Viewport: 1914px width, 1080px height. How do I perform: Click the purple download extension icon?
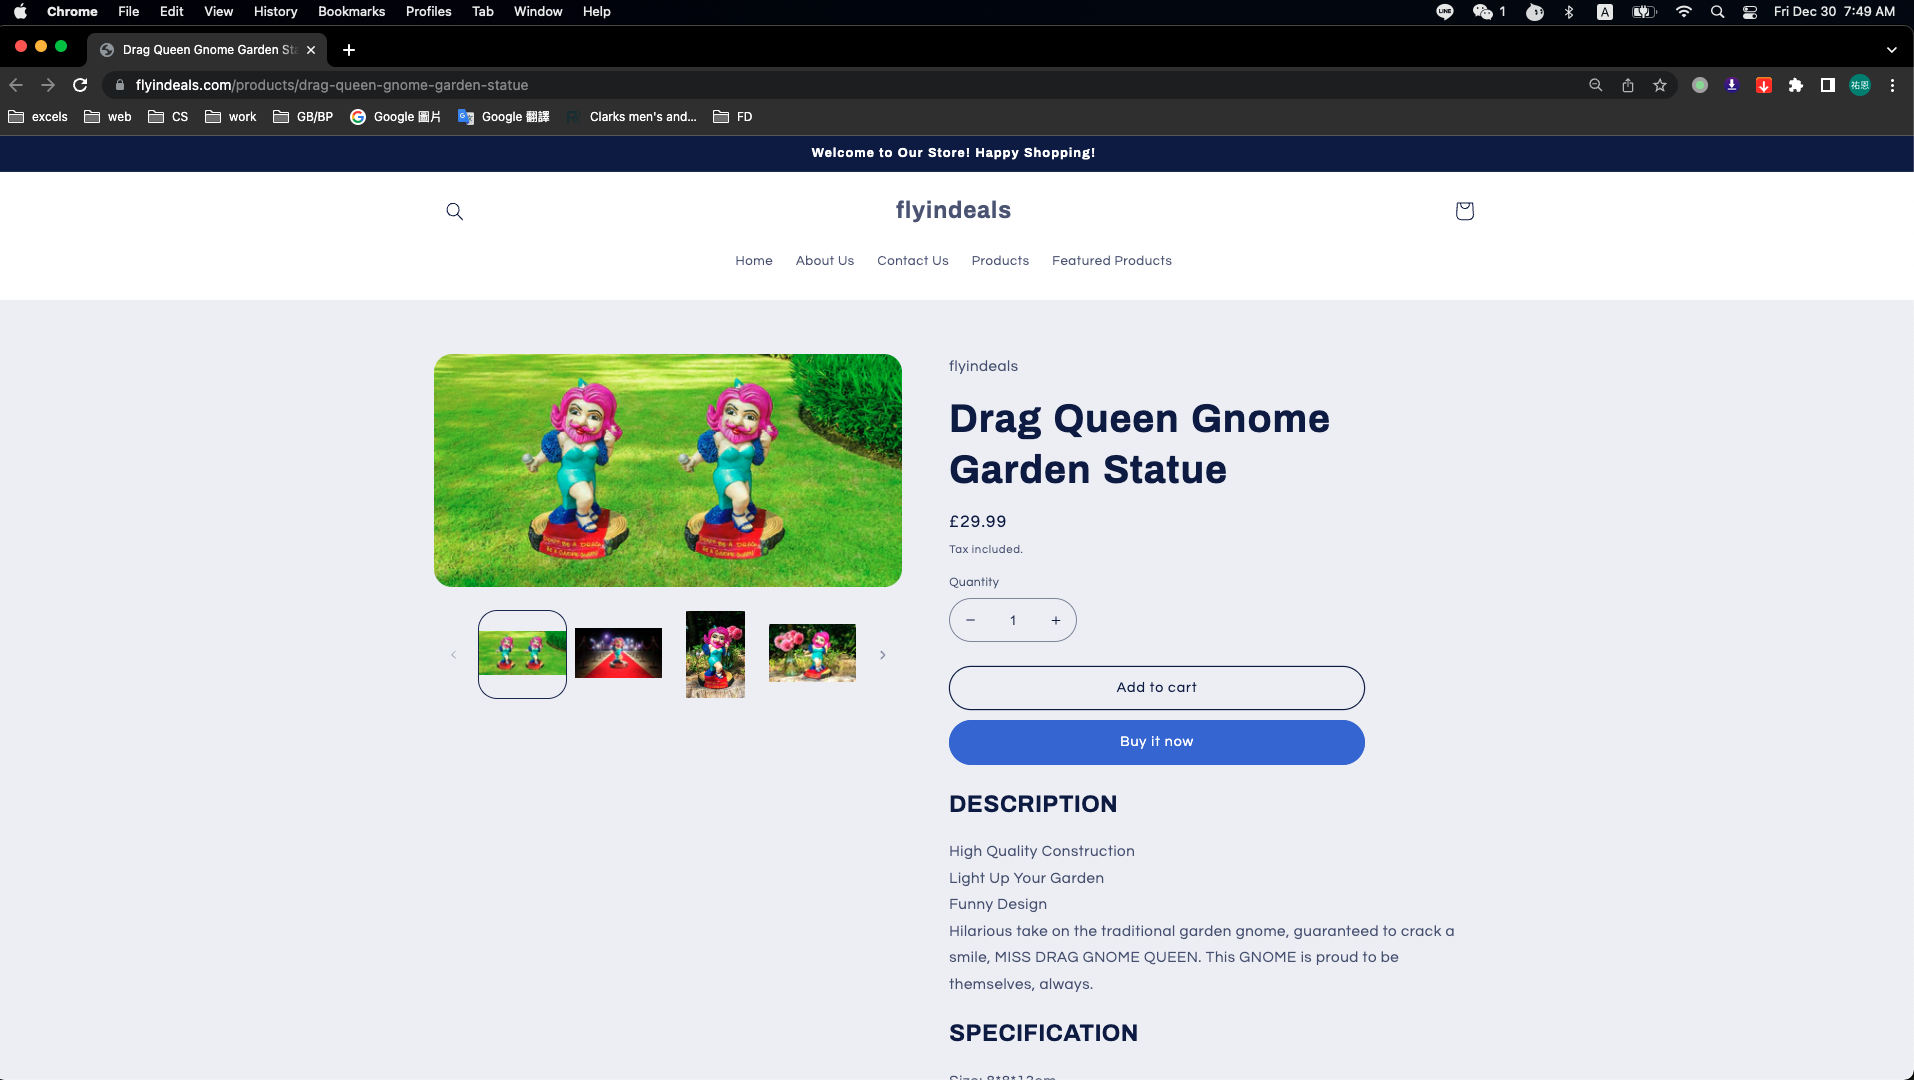click(1732, 85)
